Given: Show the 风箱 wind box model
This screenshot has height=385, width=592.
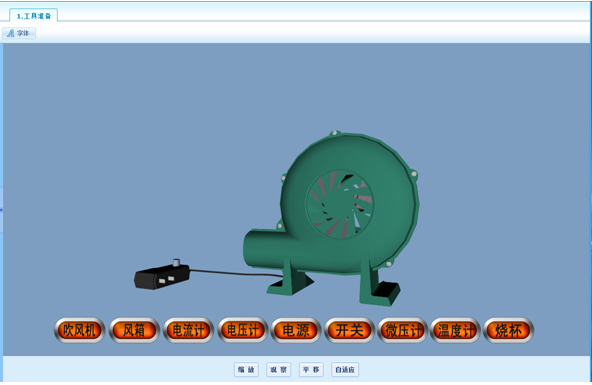Looking at the screenshot, I should (134, 330).
